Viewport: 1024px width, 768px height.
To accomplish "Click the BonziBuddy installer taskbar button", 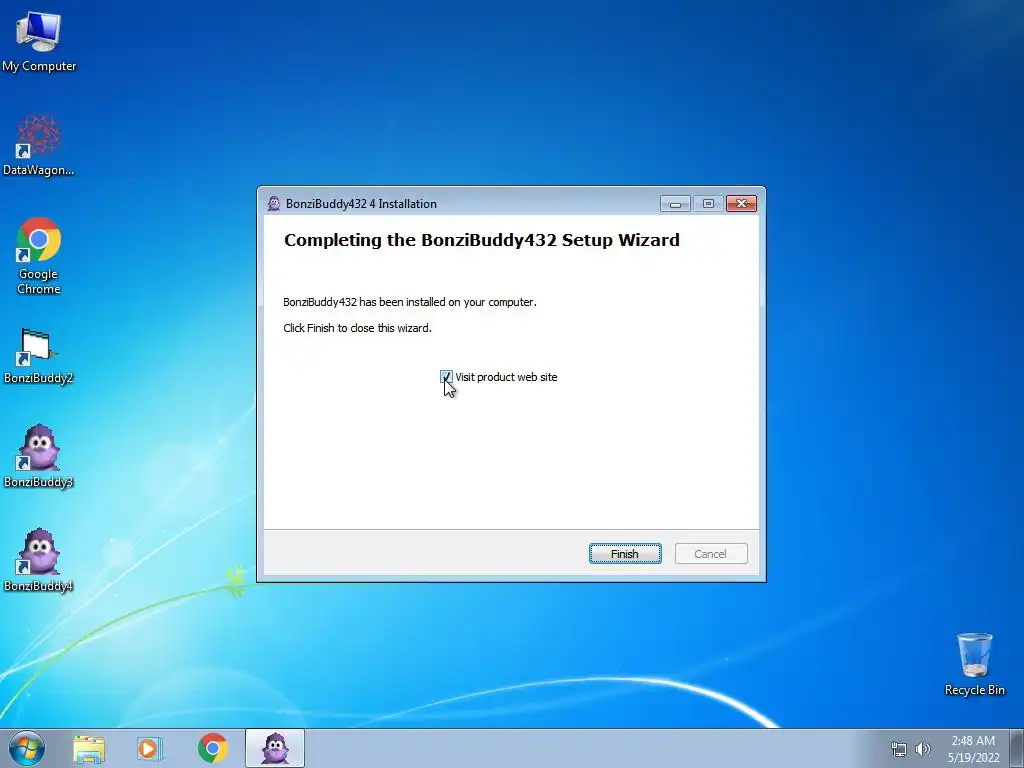I will click(275, 748).
